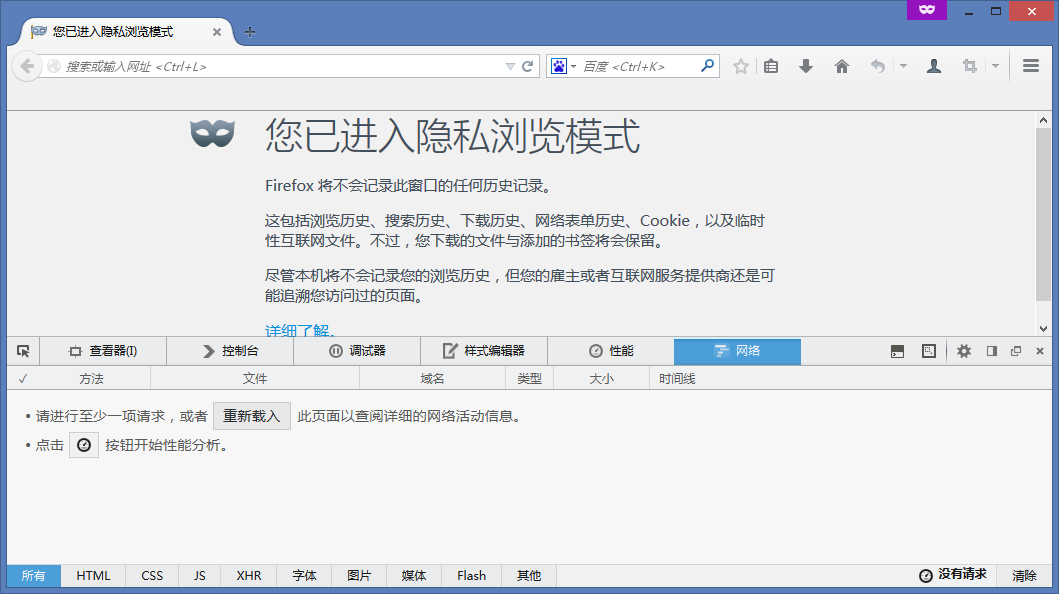The height and width of the screenshot is (594, 1059).
Task: Toggle responsive design mode icon
Action: [x=928, y=351]
